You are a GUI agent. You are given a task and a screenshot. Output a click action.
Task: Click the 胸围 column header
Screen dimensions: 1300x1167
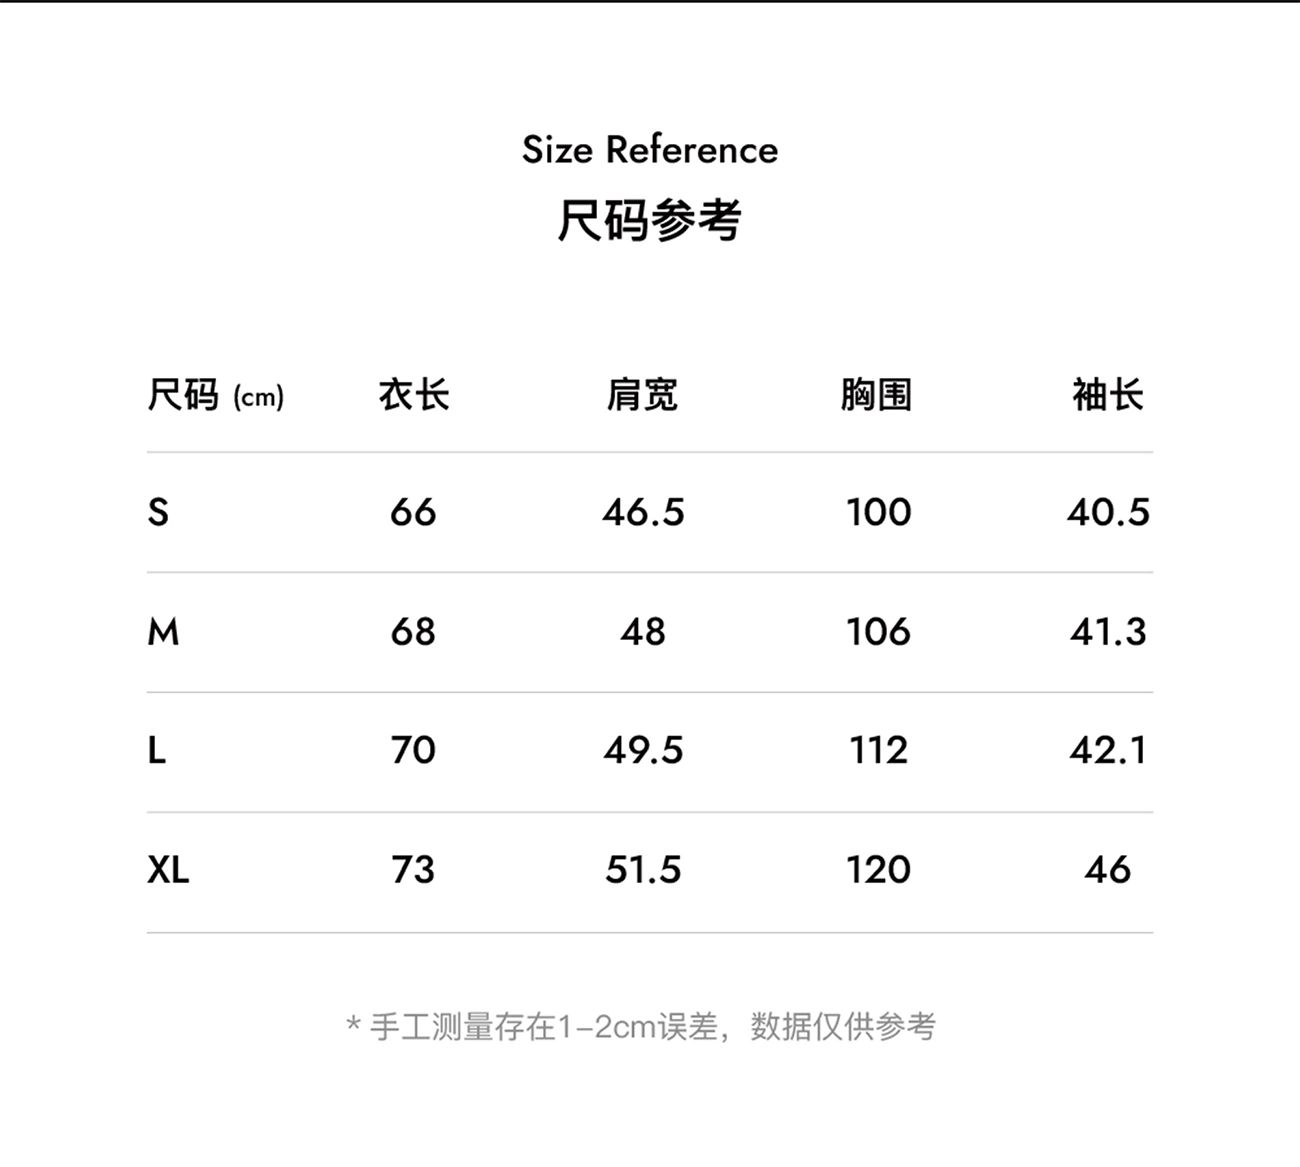click(876, 395)
